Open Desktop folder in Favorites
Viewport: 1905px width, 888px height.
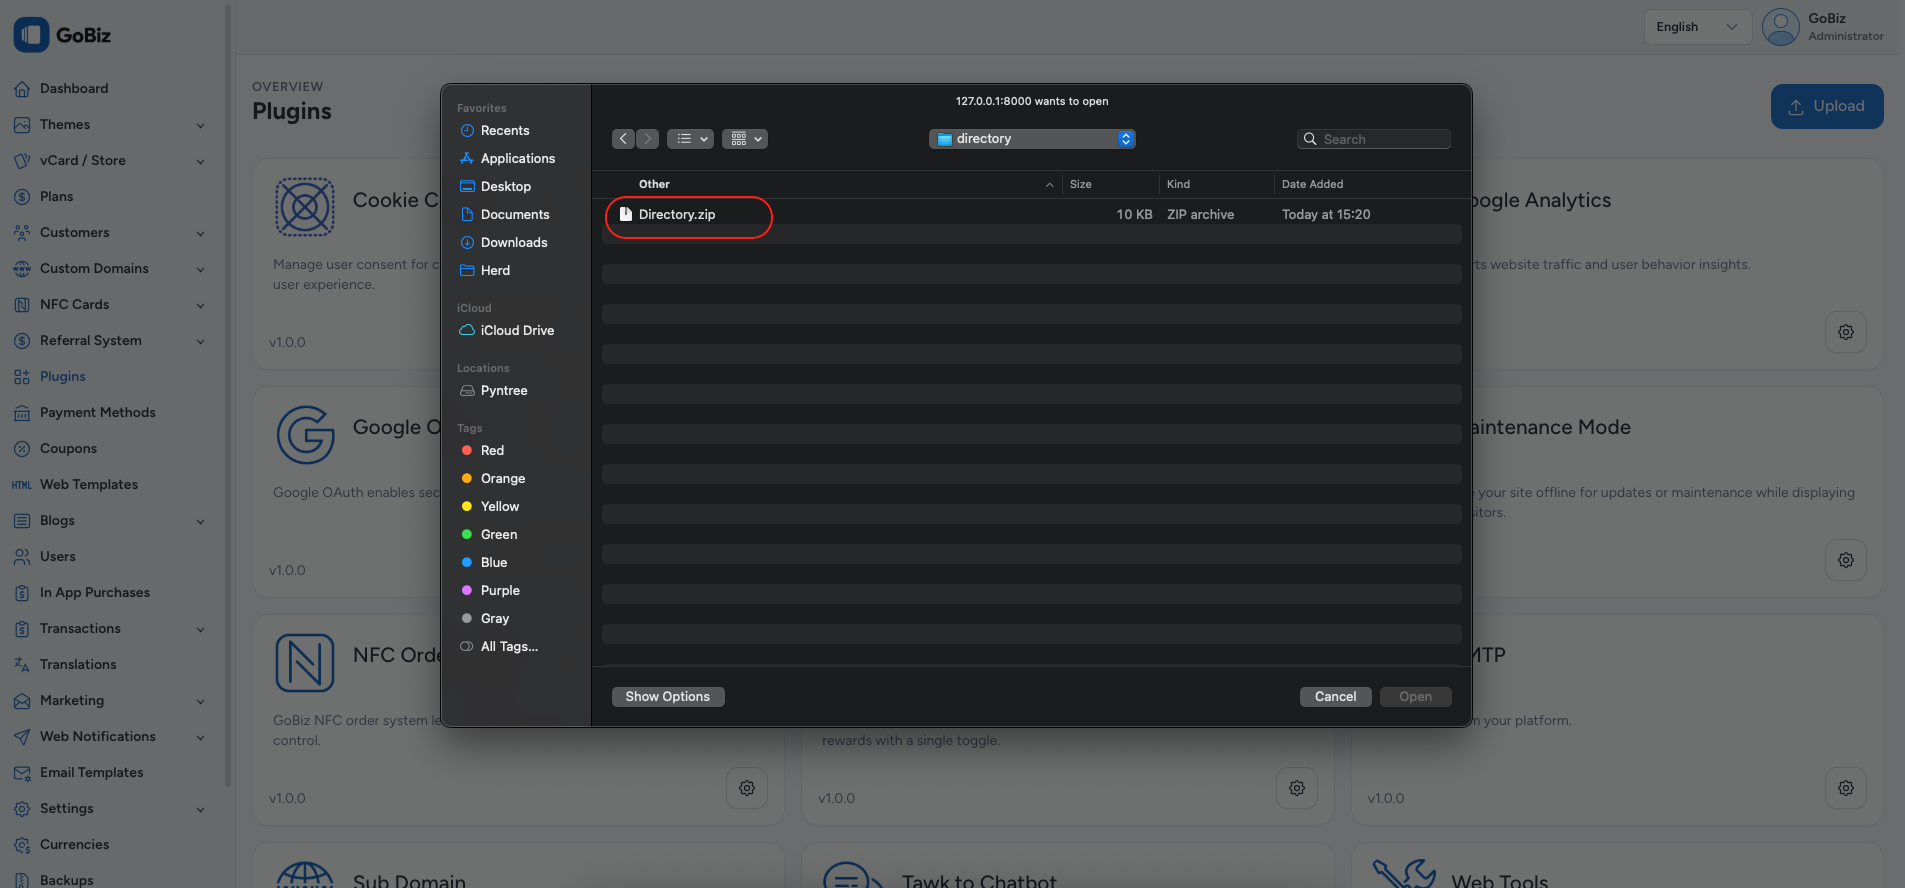[505, 187]
